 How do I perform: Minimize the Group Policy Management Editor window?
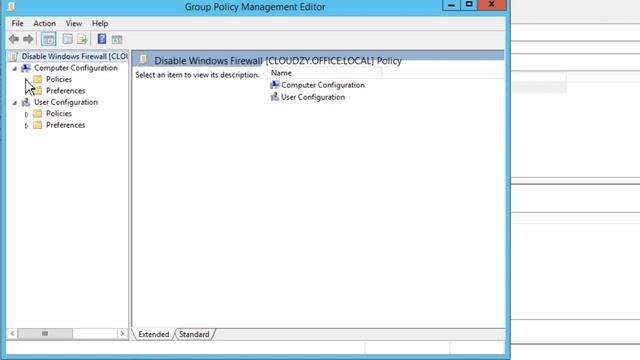451,5
